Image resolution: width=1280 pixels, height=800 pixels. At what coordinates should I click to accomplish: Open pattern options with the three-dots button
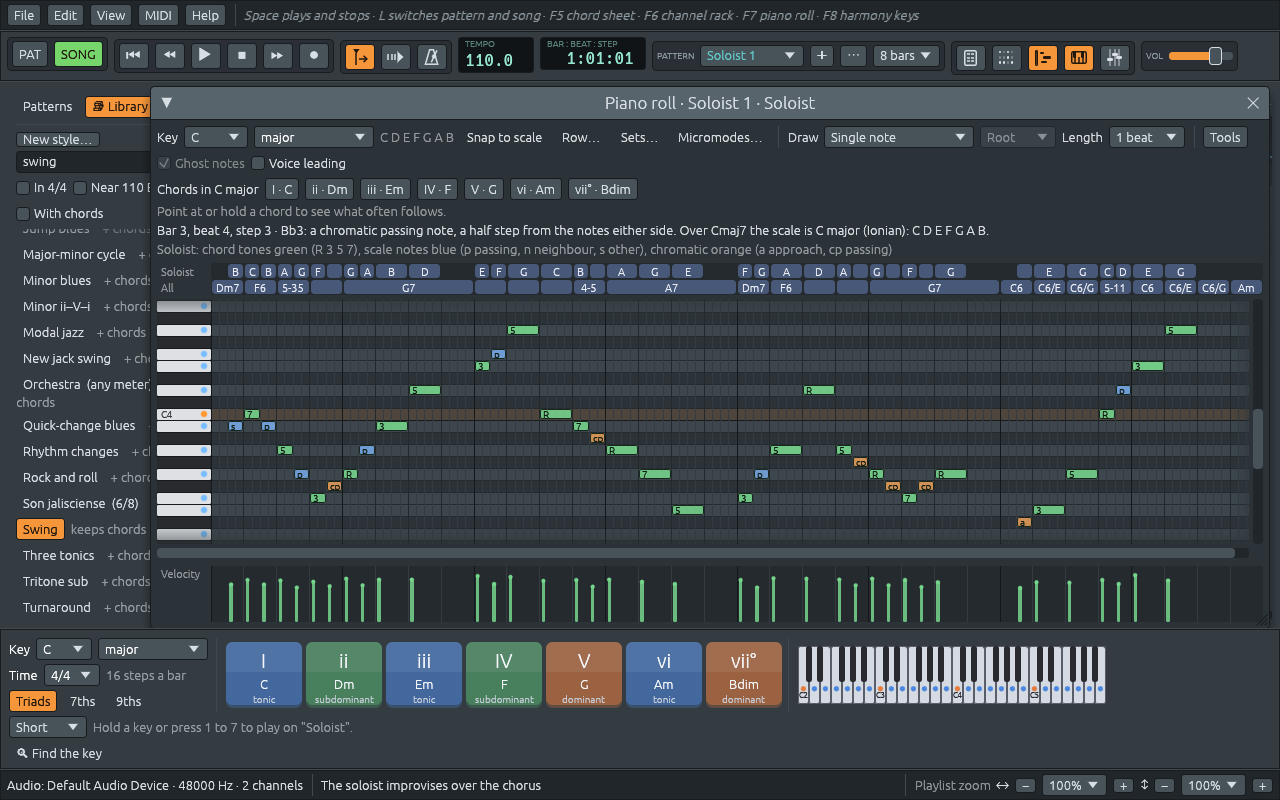click(x=853, y=56)
